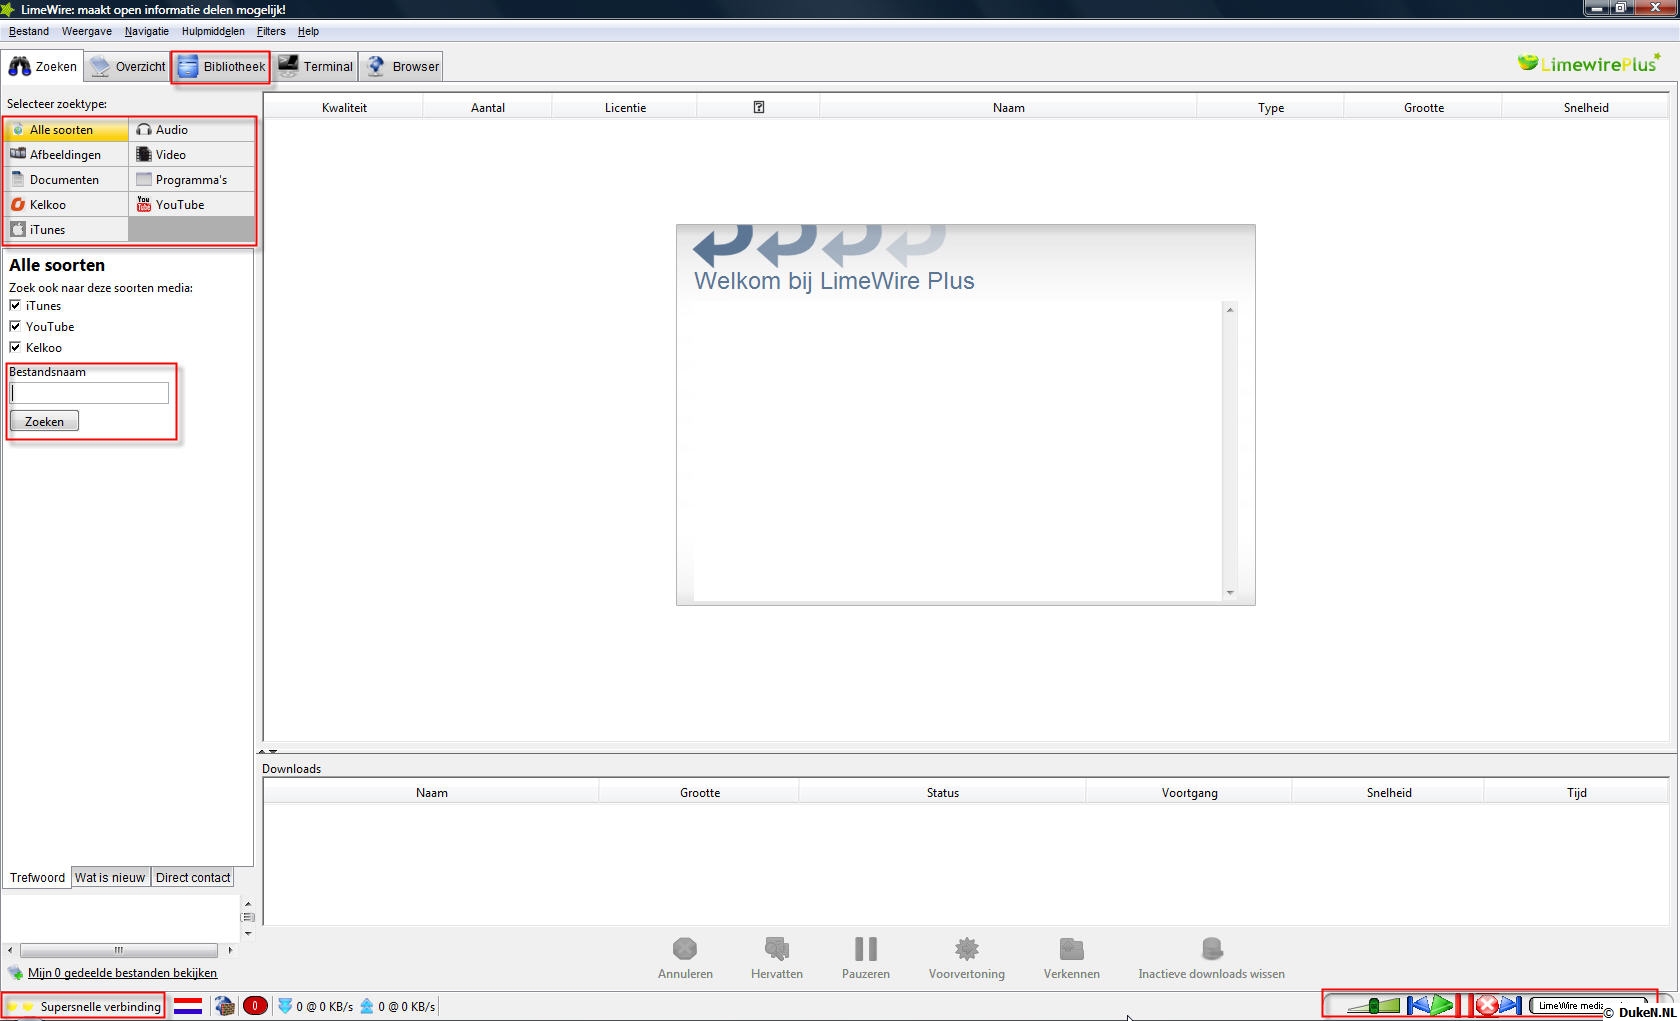This screenshot has width=1680, height=1021.
Task: Open the Filters menu
Action: pyautogui.click(x=271, y=31)
